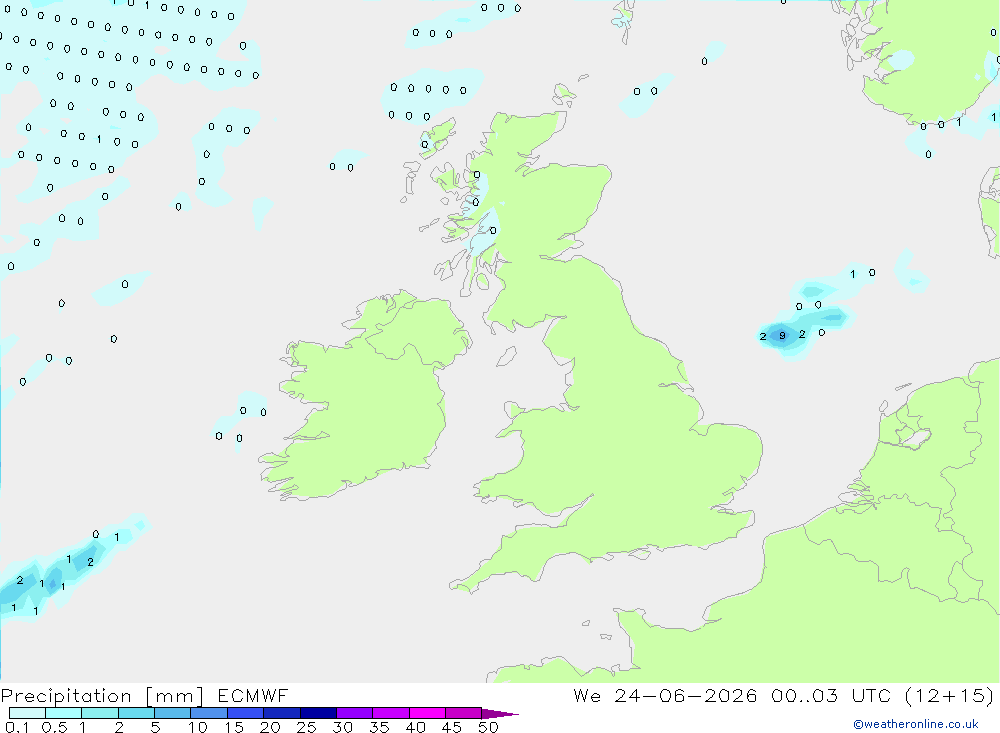Click the '(12+15)' forecast run label
The height and width of the screenshot is (733, 1000).
tap(950, 695)
